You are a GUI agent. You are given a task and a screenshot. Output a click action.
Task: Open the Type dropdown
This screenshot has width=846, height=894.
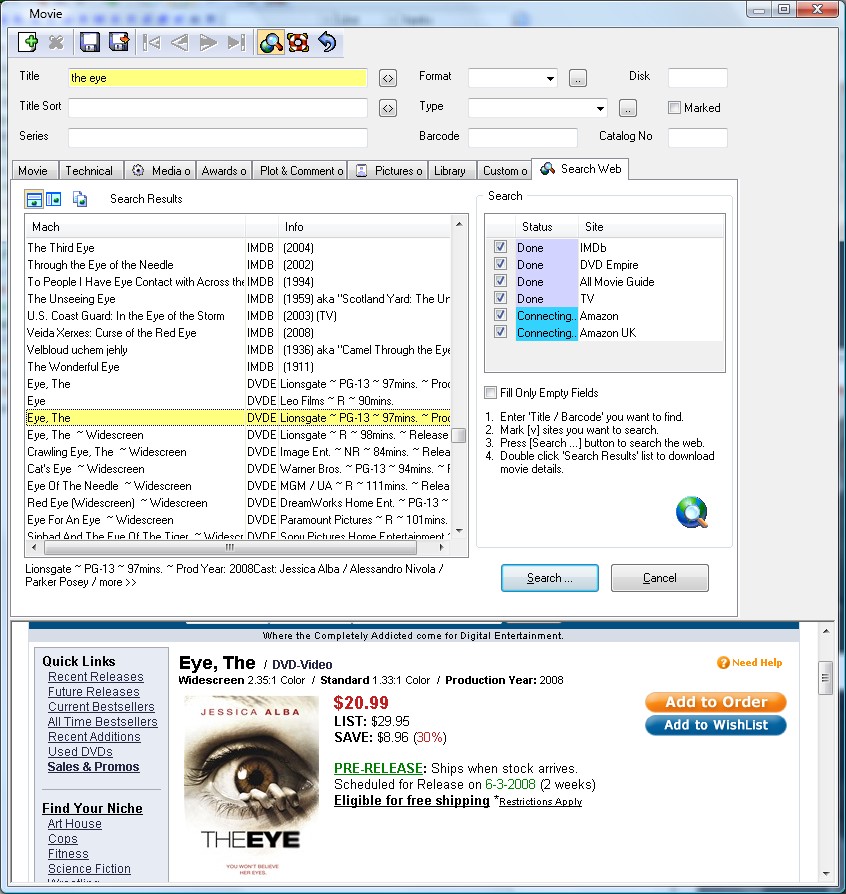pos(600,108)
